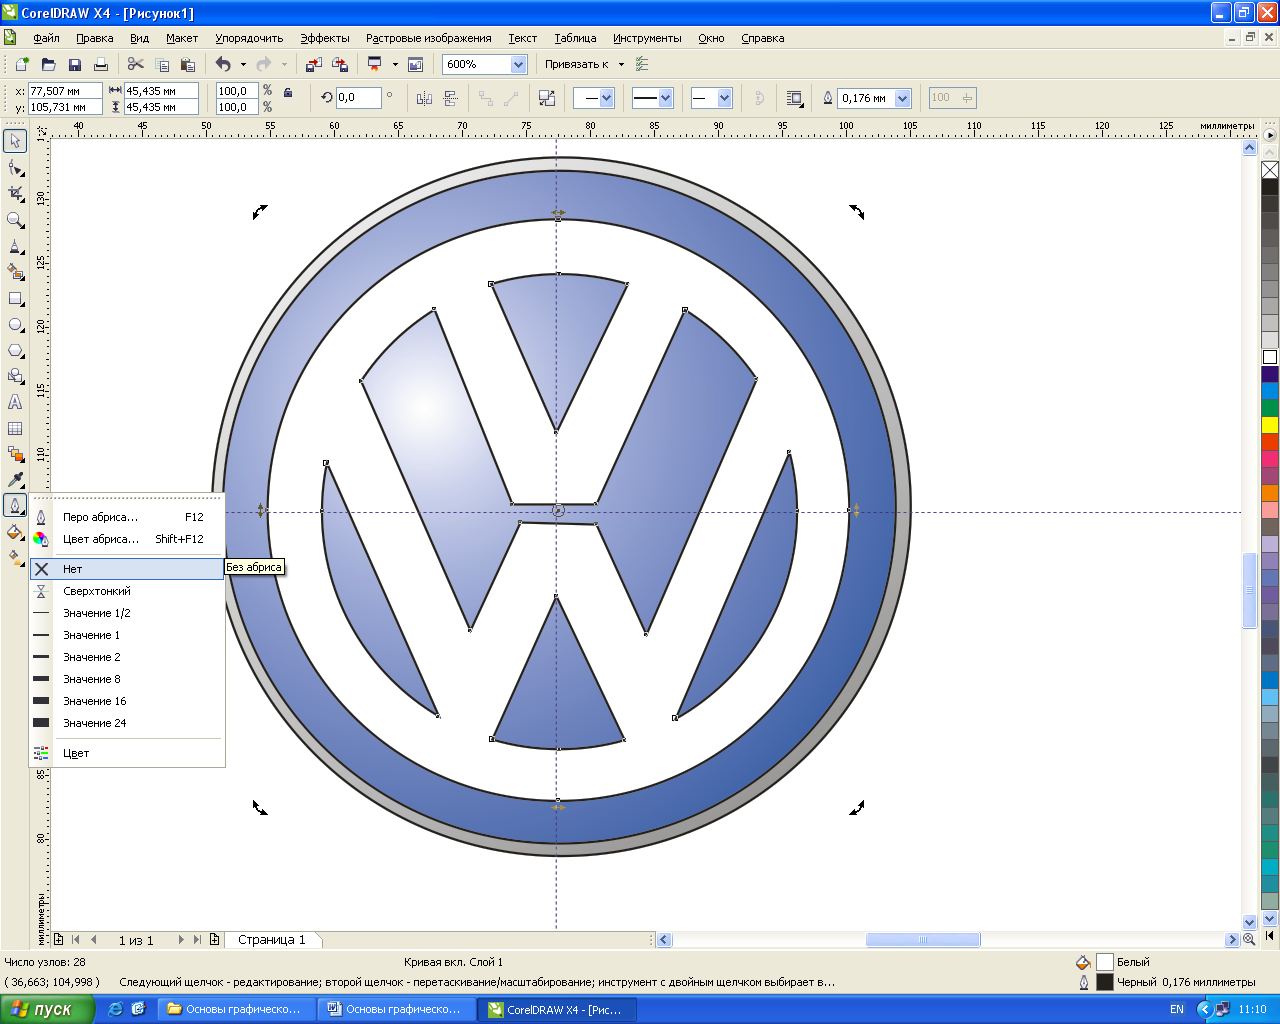
Task: Choose 'Сверхтонкий' outline option
Action: coord(127,591)
